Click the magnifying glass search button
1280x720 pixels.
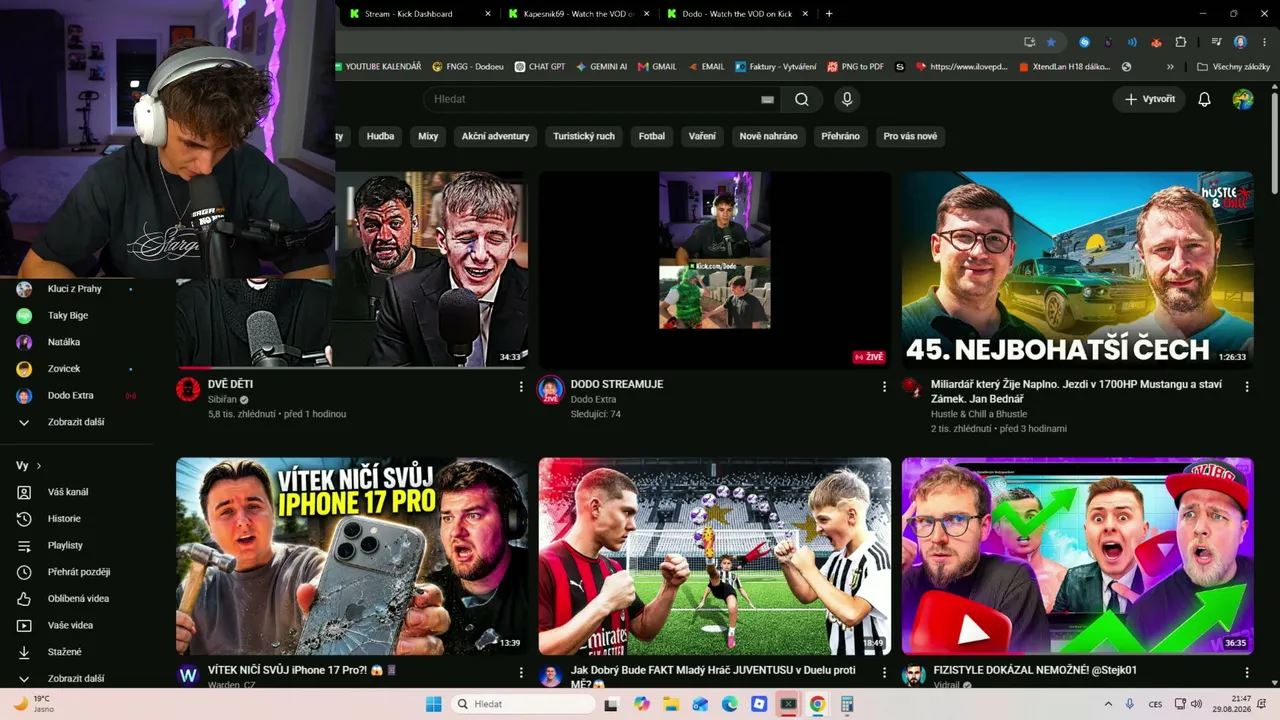(x=802, y=99)
